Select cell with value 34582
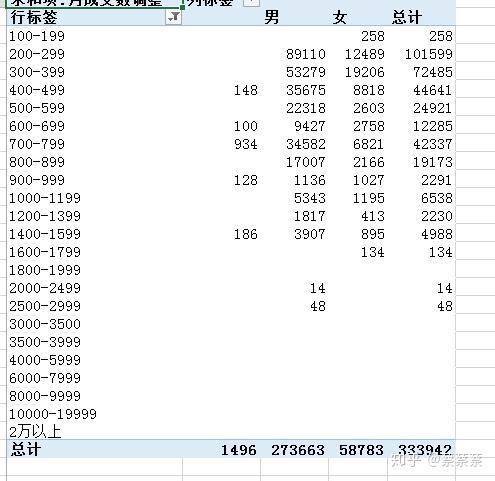The height and width of the screenshot is (481, 495). point(306,144)
